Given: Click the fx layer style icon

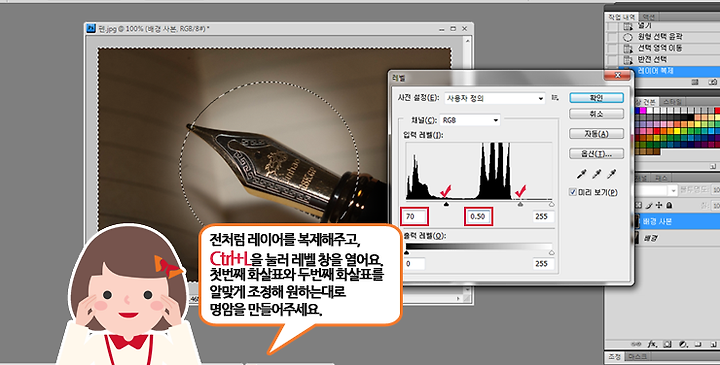Looking at the screenshot, I should point(652,344).
